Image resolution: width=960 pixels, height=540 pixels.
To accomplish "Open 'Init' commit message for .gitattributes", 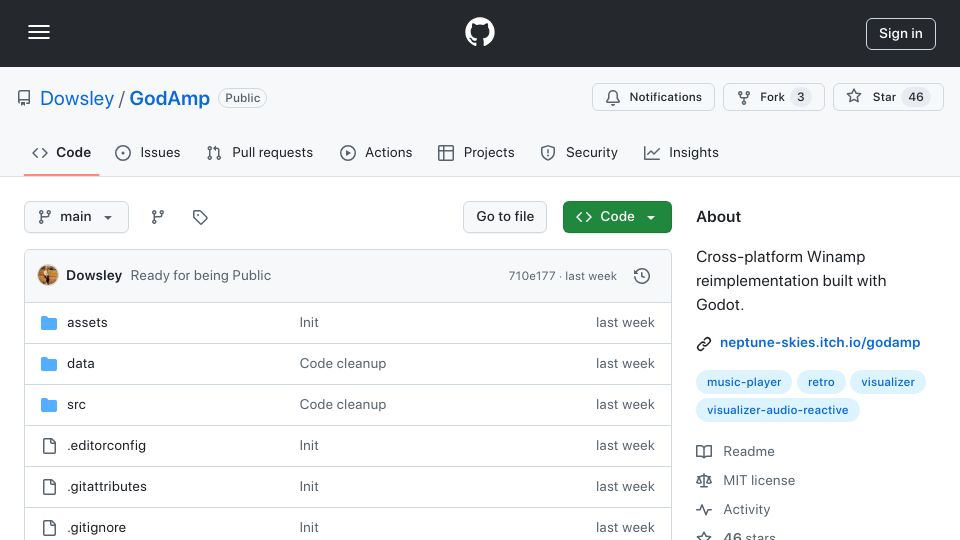I will [309, 487].
